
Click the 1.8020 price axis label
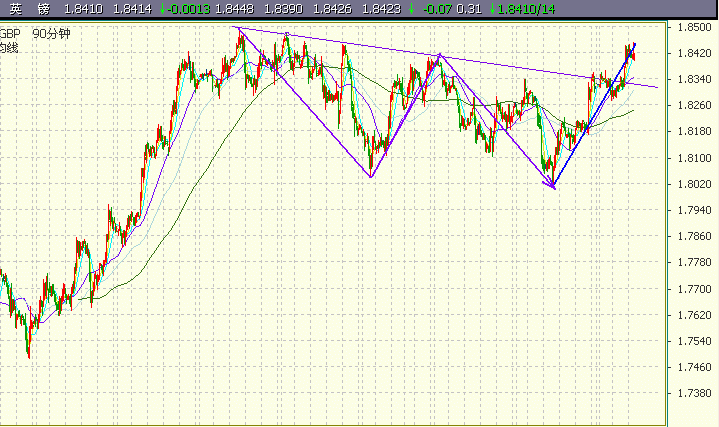point(694,184)
